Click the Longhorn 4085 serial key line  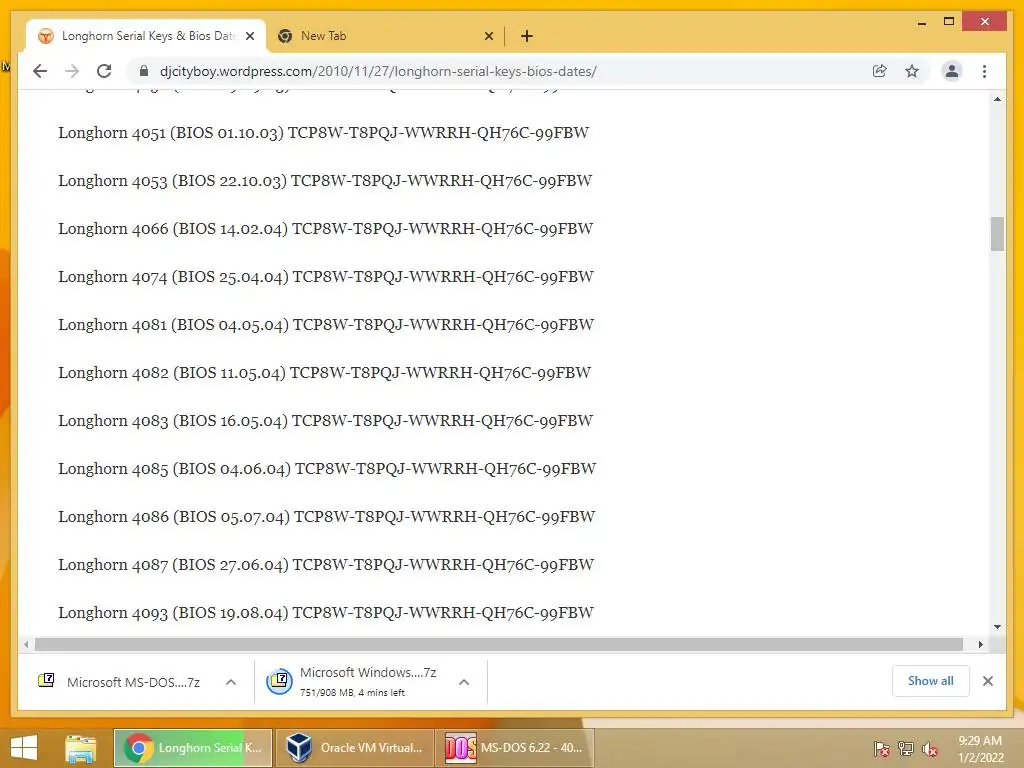click(327, 469)
